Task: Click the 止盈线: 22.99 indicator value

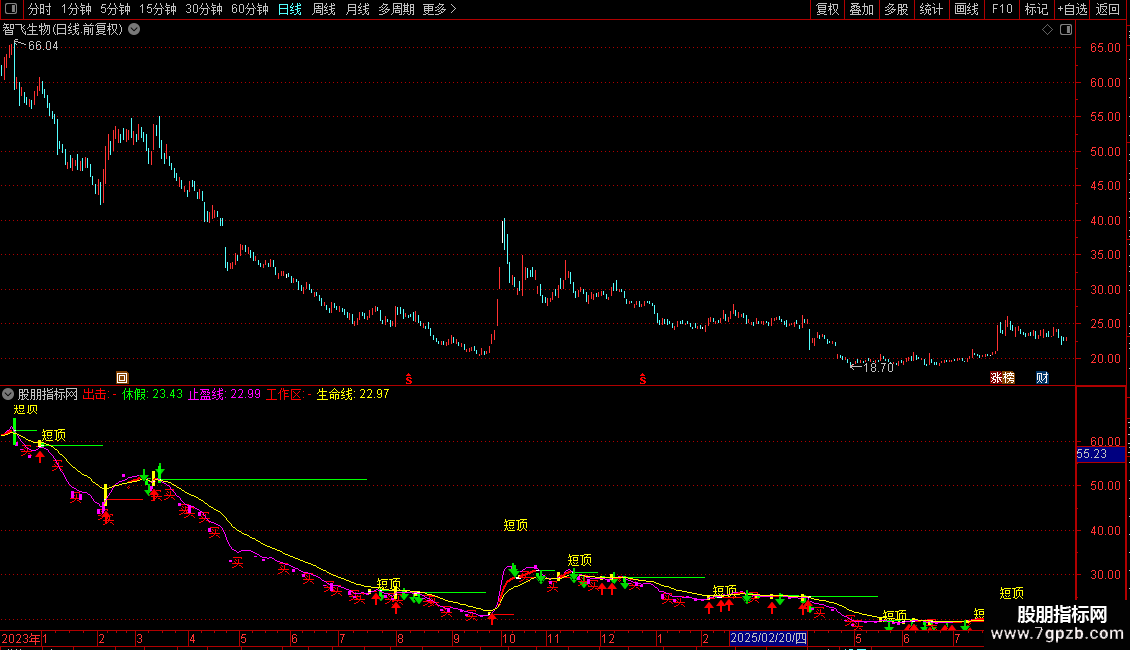Action: (x=224, y=394)
